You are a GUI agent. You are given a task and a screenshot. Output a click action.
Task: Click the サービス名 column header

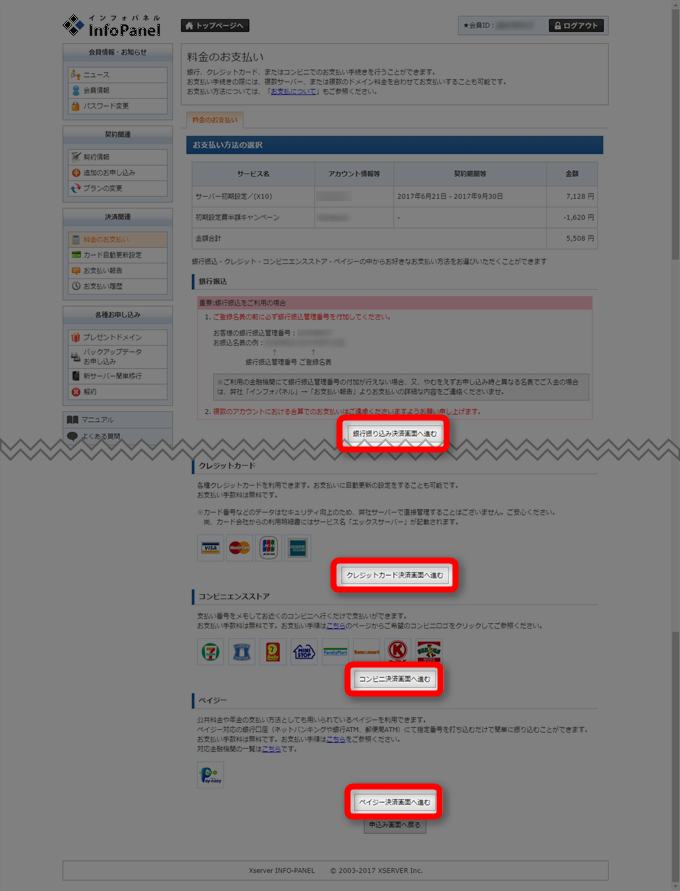253,174
